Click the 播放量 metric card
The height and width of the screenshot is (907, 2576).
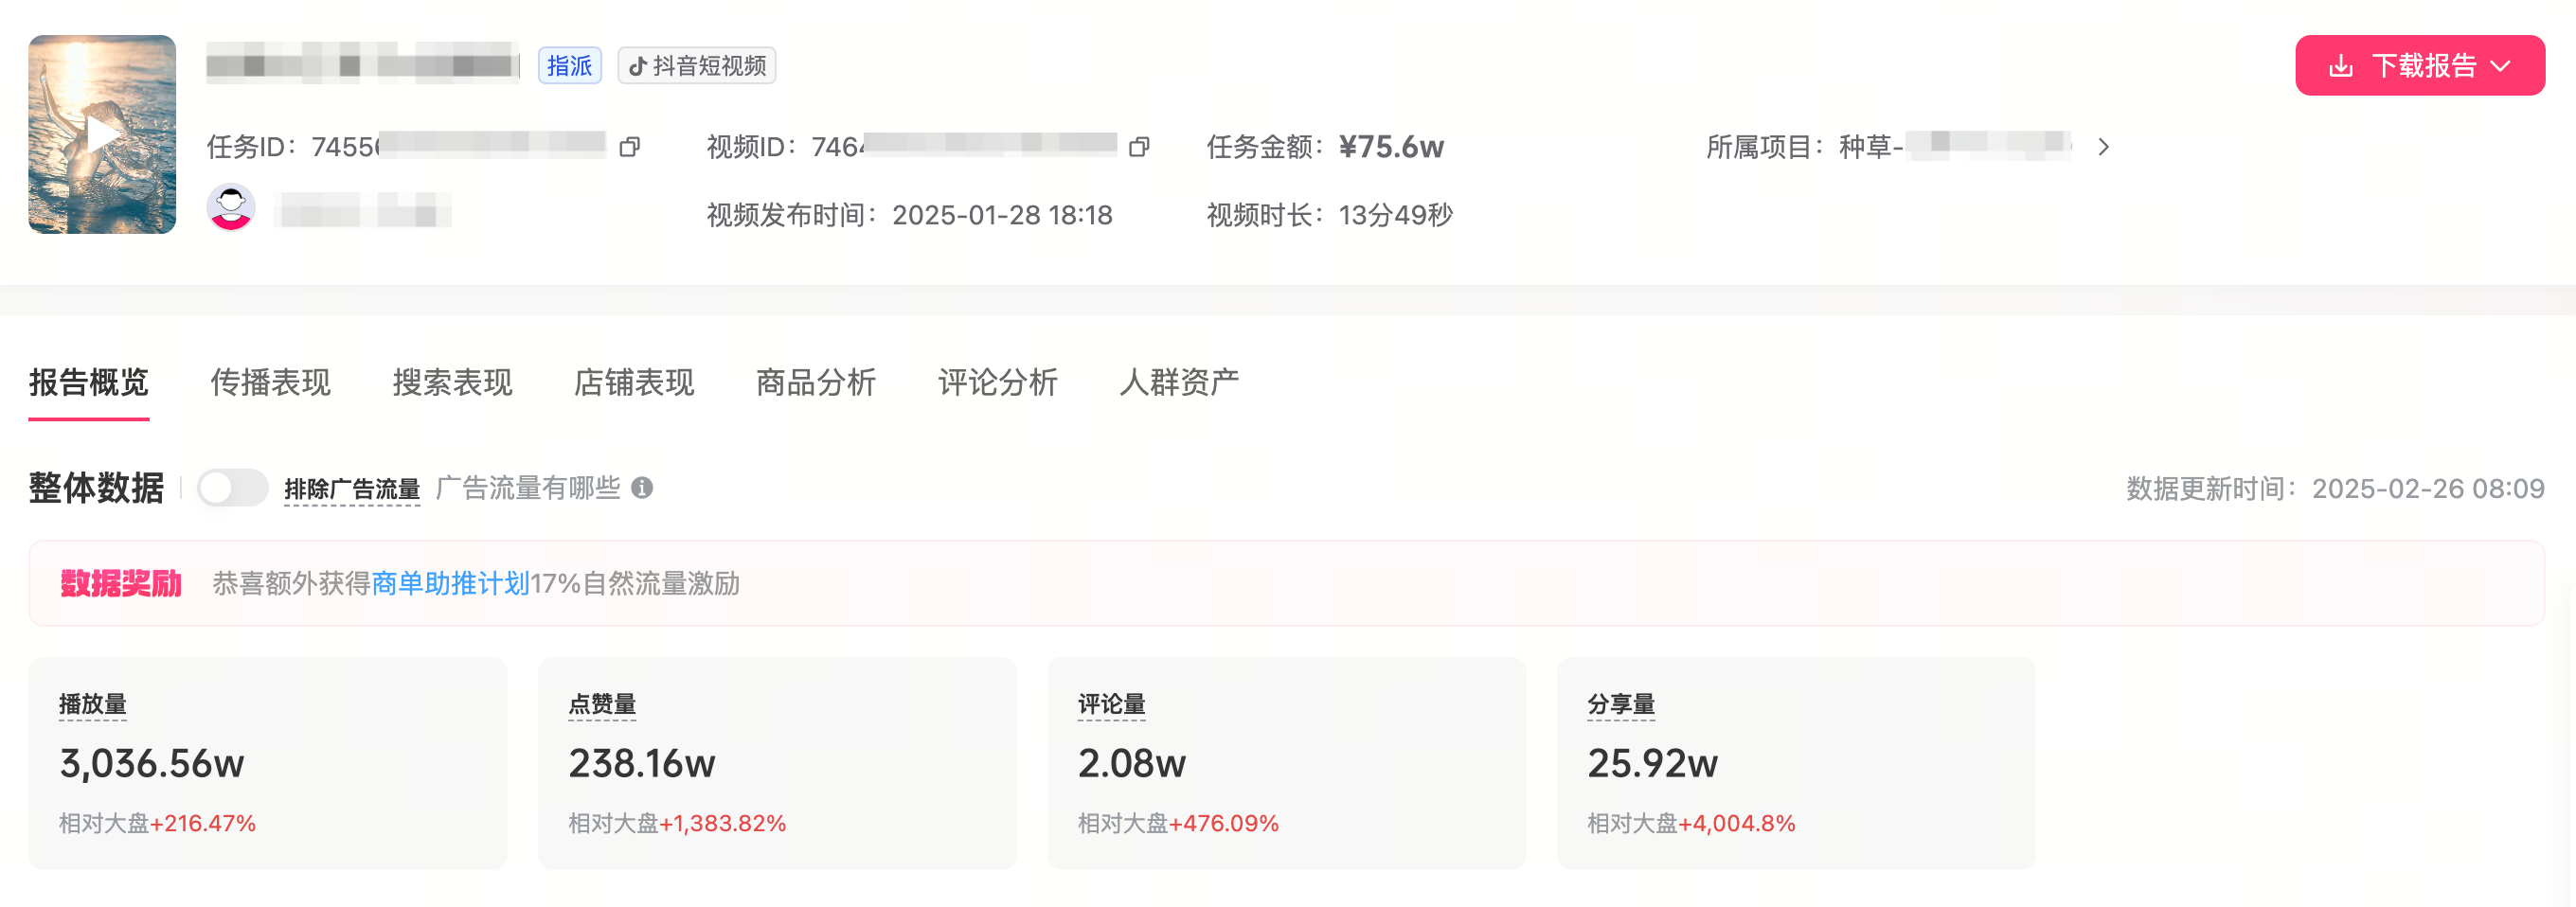[268, 763]
